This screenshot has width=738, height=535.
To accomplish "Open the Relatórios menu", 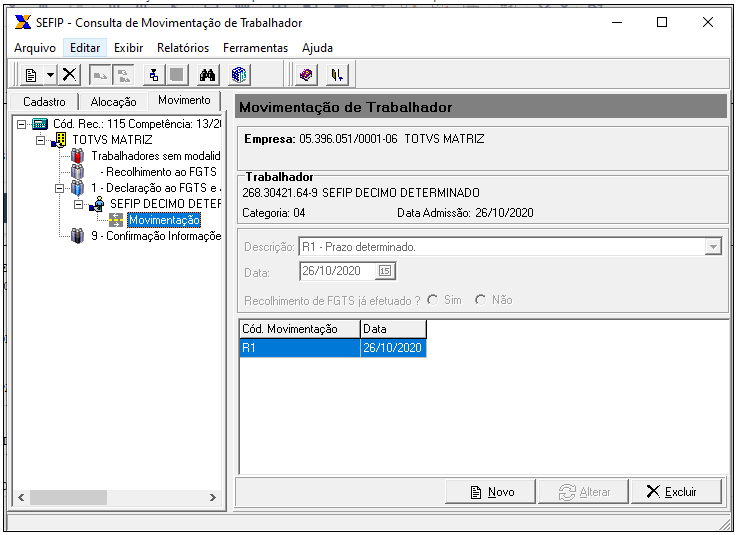I will pos(183,48).
